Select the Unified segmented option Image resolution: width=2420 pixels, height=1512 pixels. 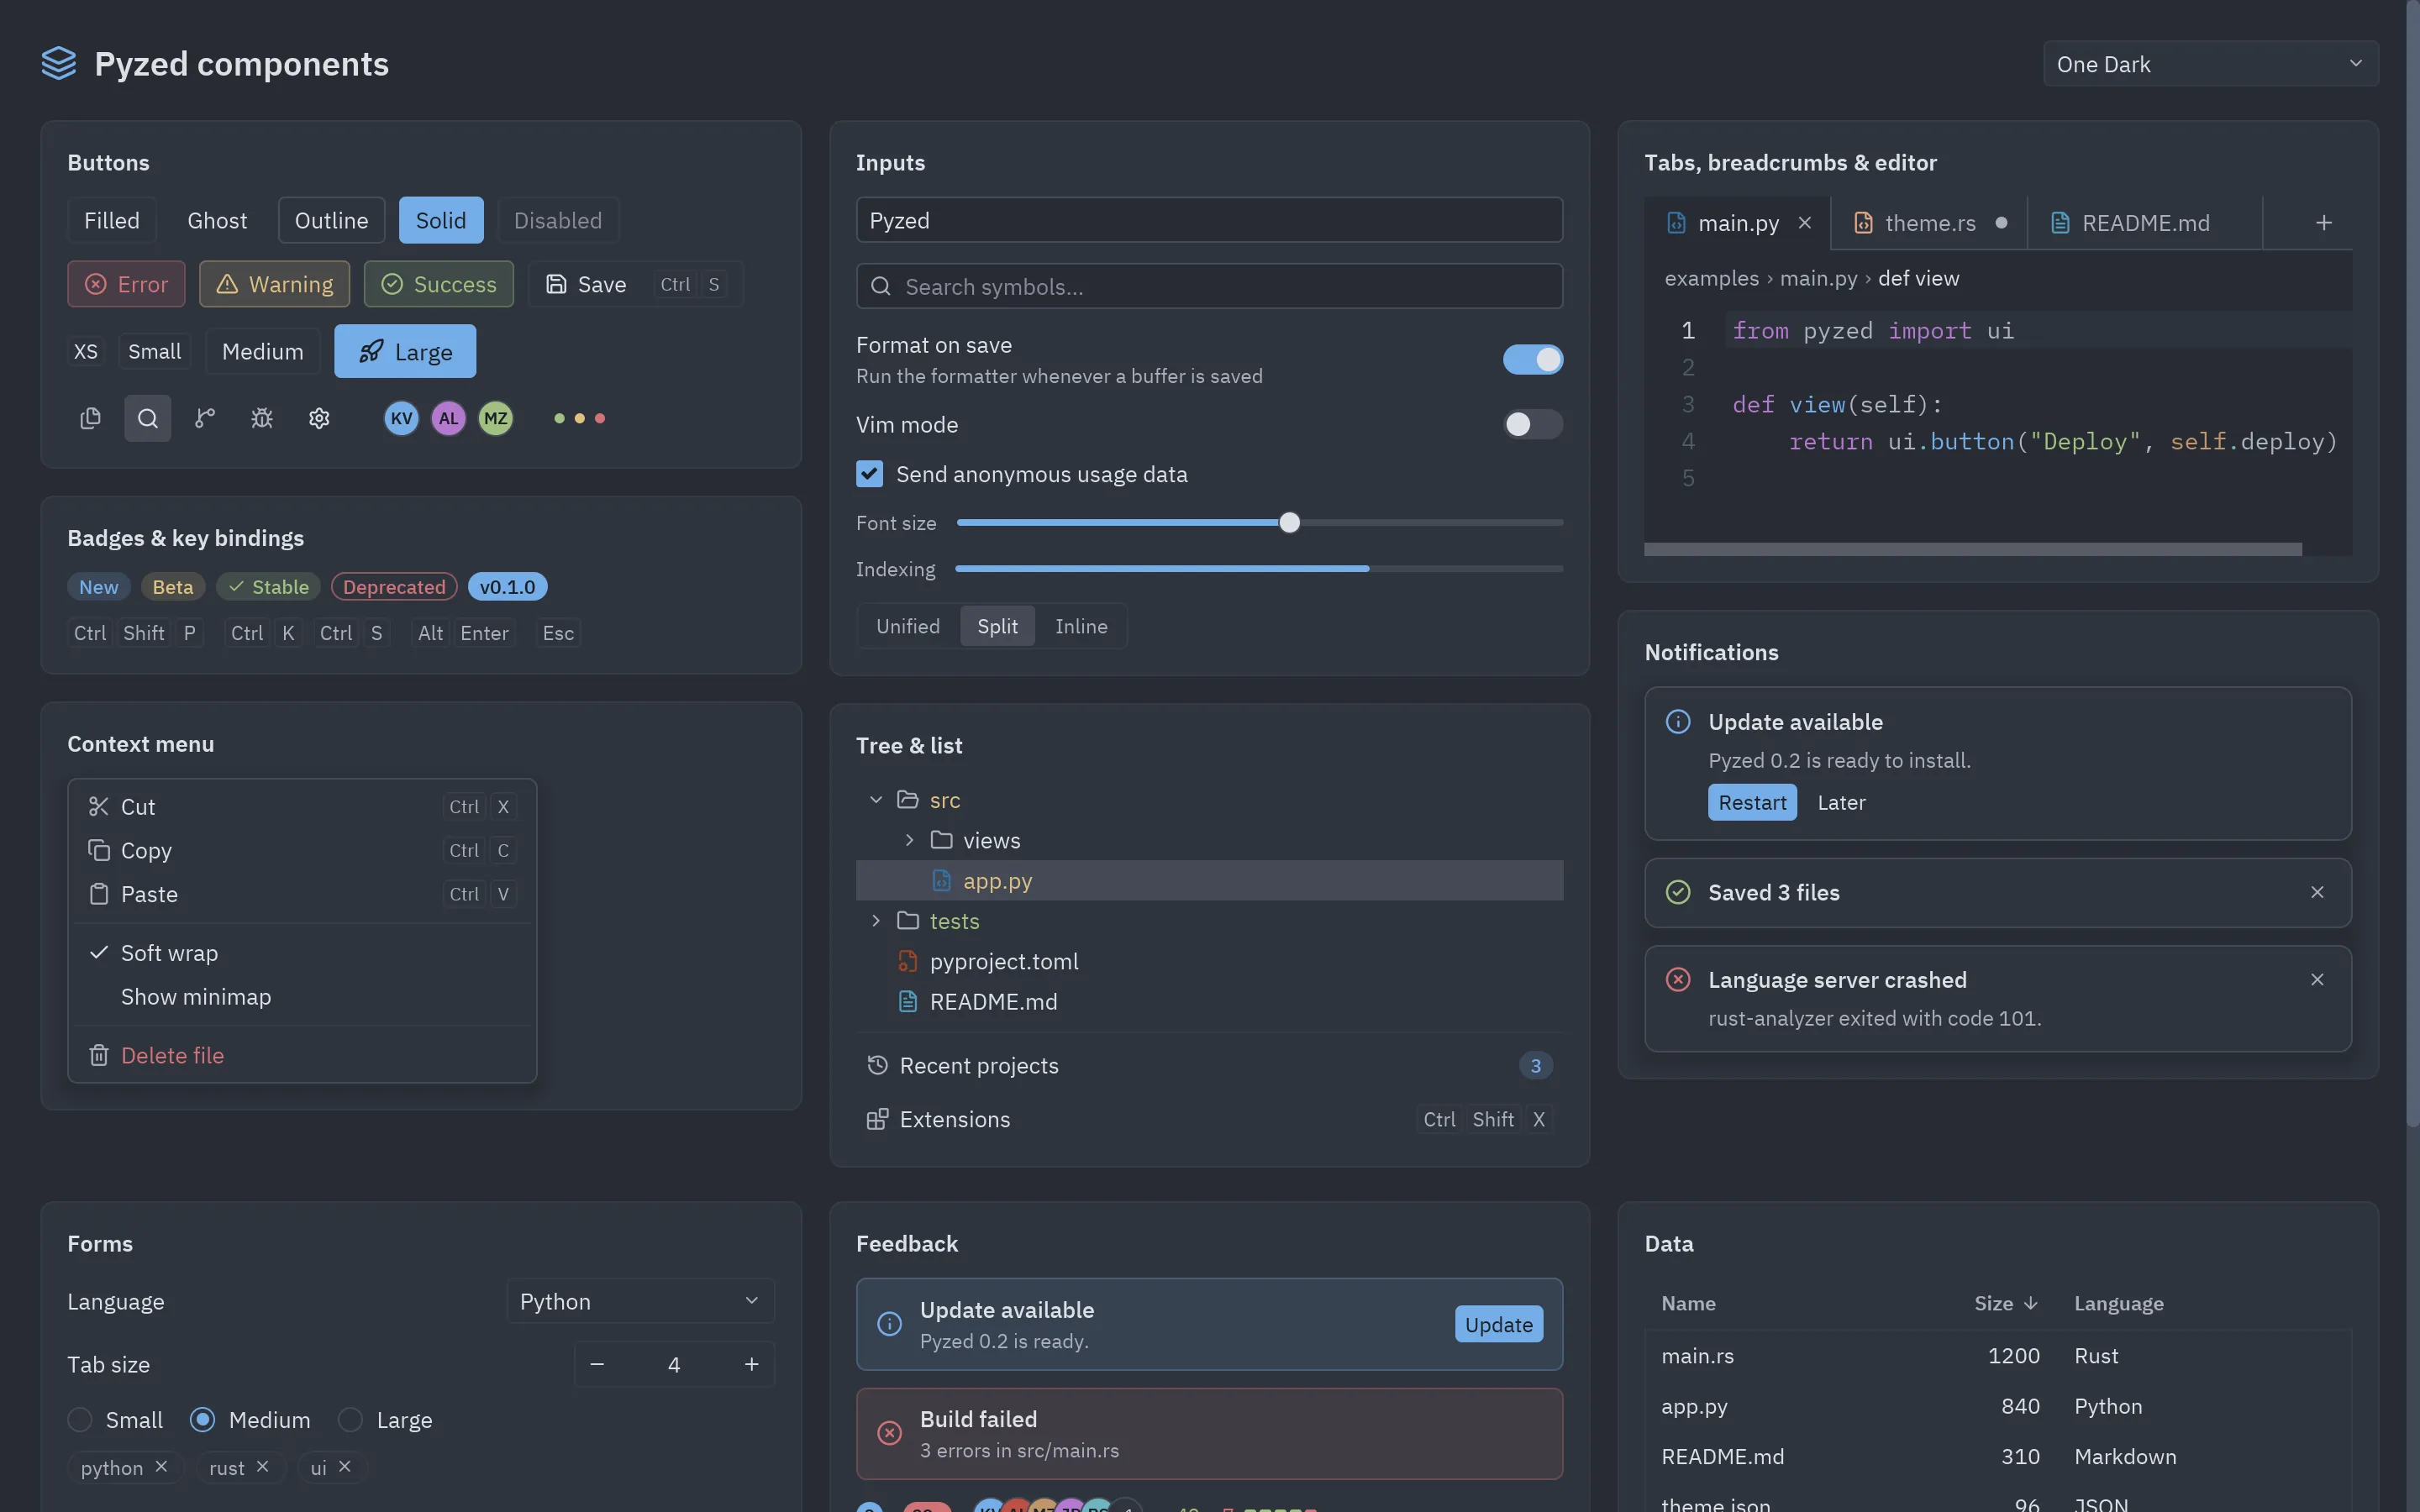point(908,626)
